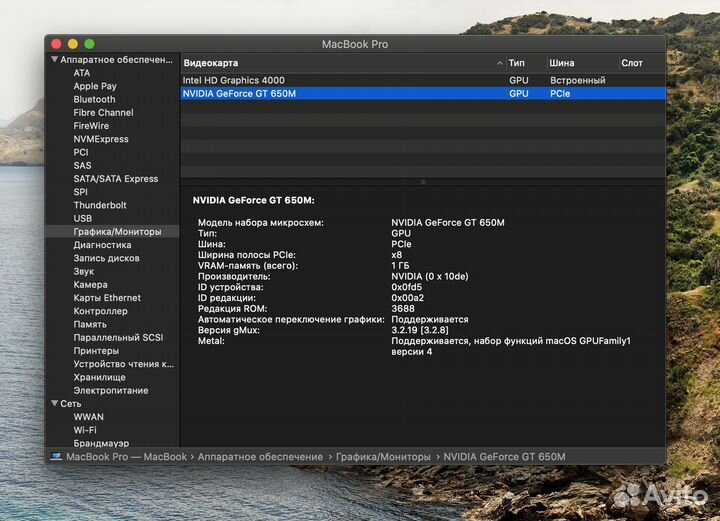Viewport: 720px width, 521px height.
Task: Collapse the Аппаратное обеспечение tree section
Action: 54,60
